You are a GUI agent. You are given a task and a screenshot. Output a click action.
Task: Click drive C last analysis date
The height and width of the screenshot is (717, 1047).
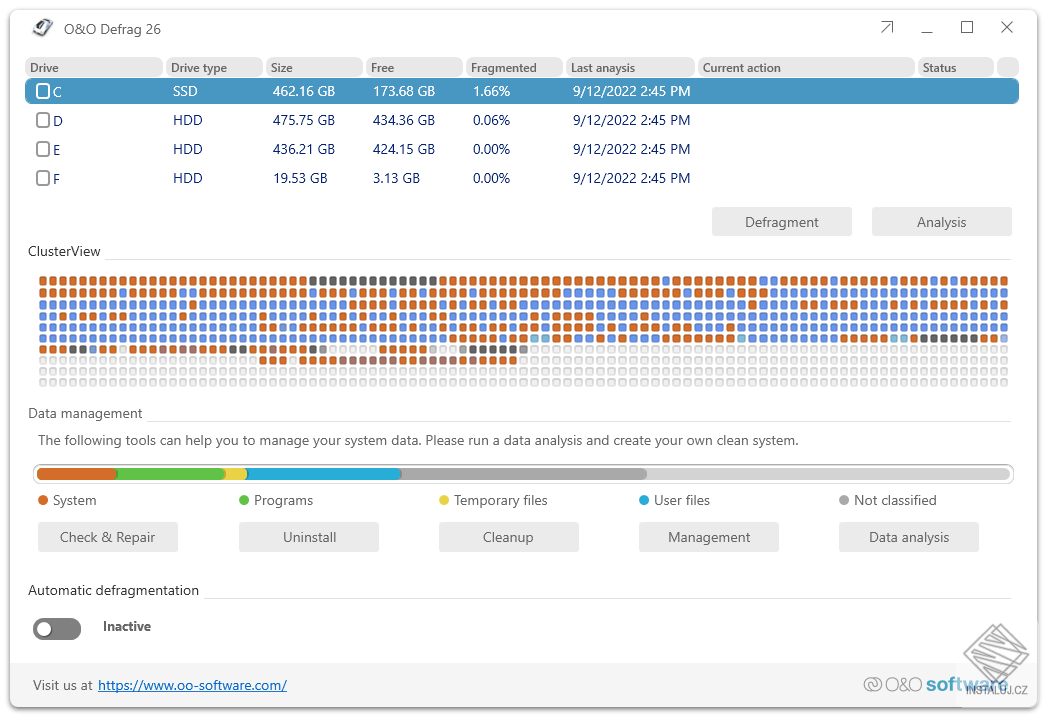[x=632, y=91]
